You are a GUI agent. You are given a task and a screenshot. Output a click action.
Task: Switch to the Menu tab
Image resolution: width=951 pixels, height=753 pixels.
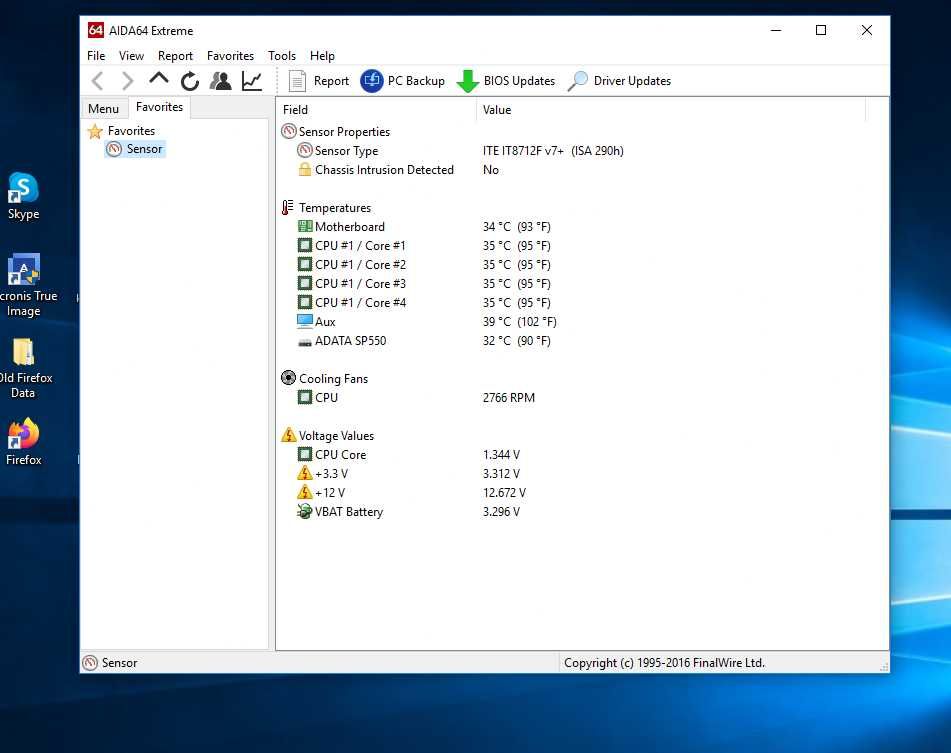tap(104, 109)
